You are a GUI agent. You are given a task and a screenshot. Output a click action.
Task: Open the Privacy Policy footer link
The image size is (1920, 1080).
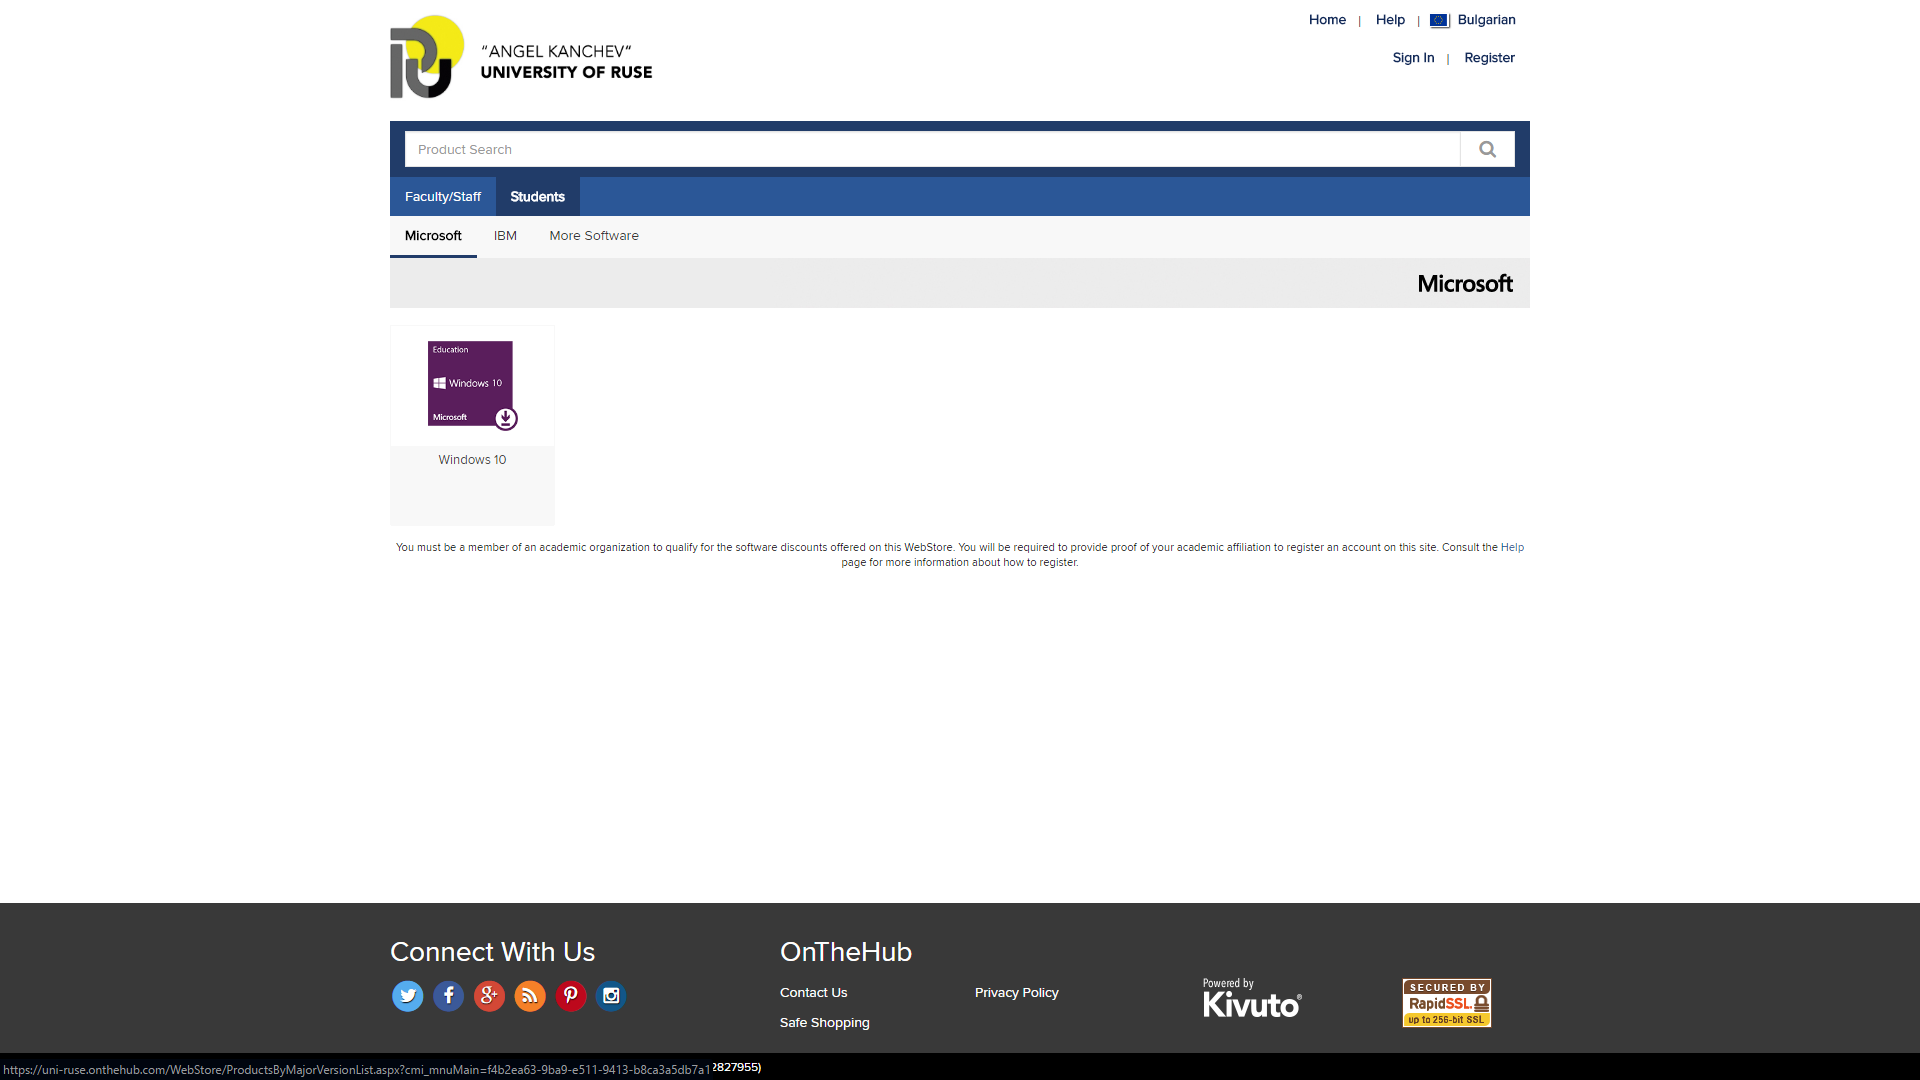1016,993
